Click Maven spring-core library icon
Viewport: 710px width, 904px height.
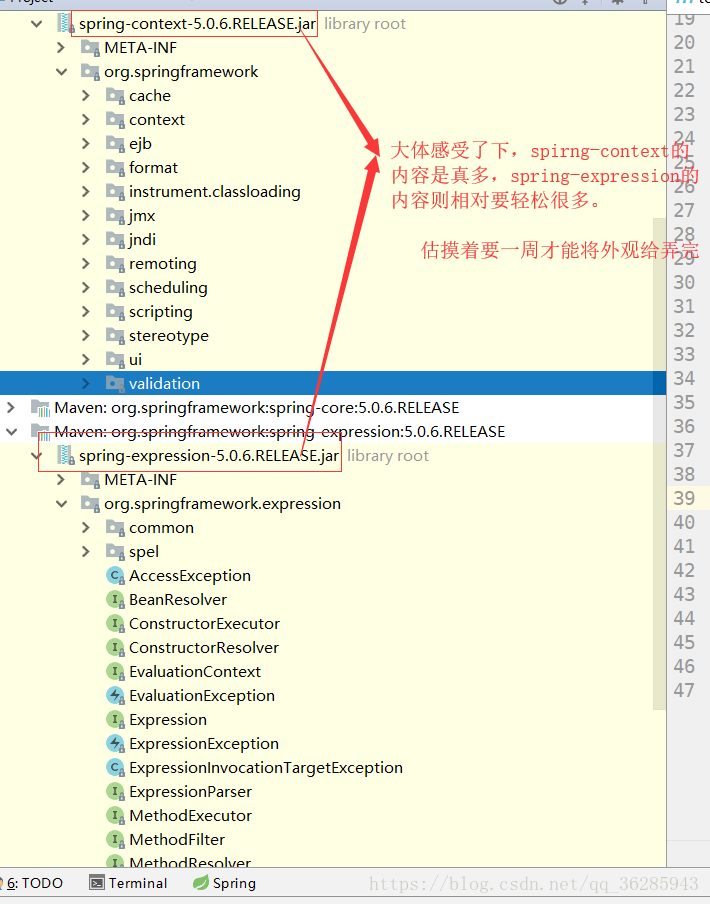pos(40,408)
